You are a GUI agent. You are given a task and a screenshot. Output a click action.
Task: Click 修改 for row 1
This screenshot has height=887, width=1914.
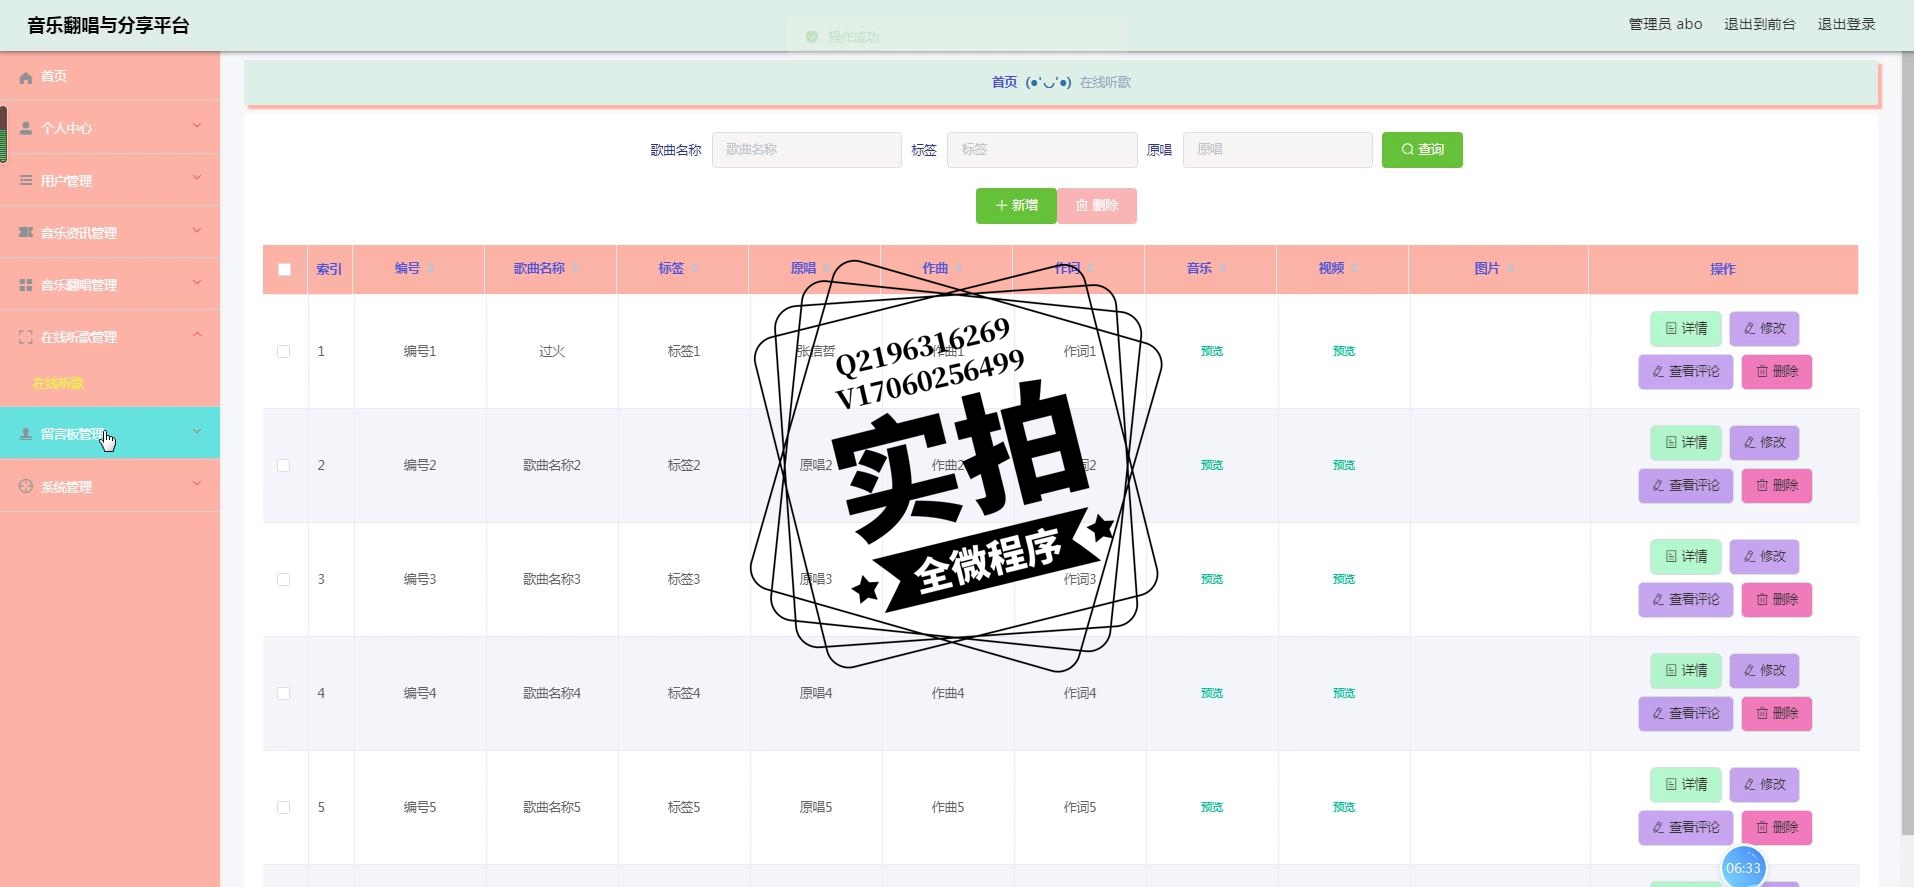click(x=1764, y=329)
